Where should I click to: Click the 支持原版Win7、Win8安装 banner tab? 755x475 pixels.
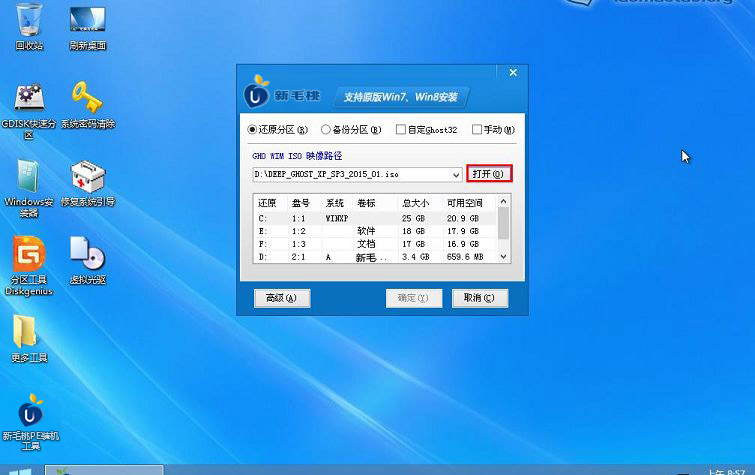[x=401, y=97]
